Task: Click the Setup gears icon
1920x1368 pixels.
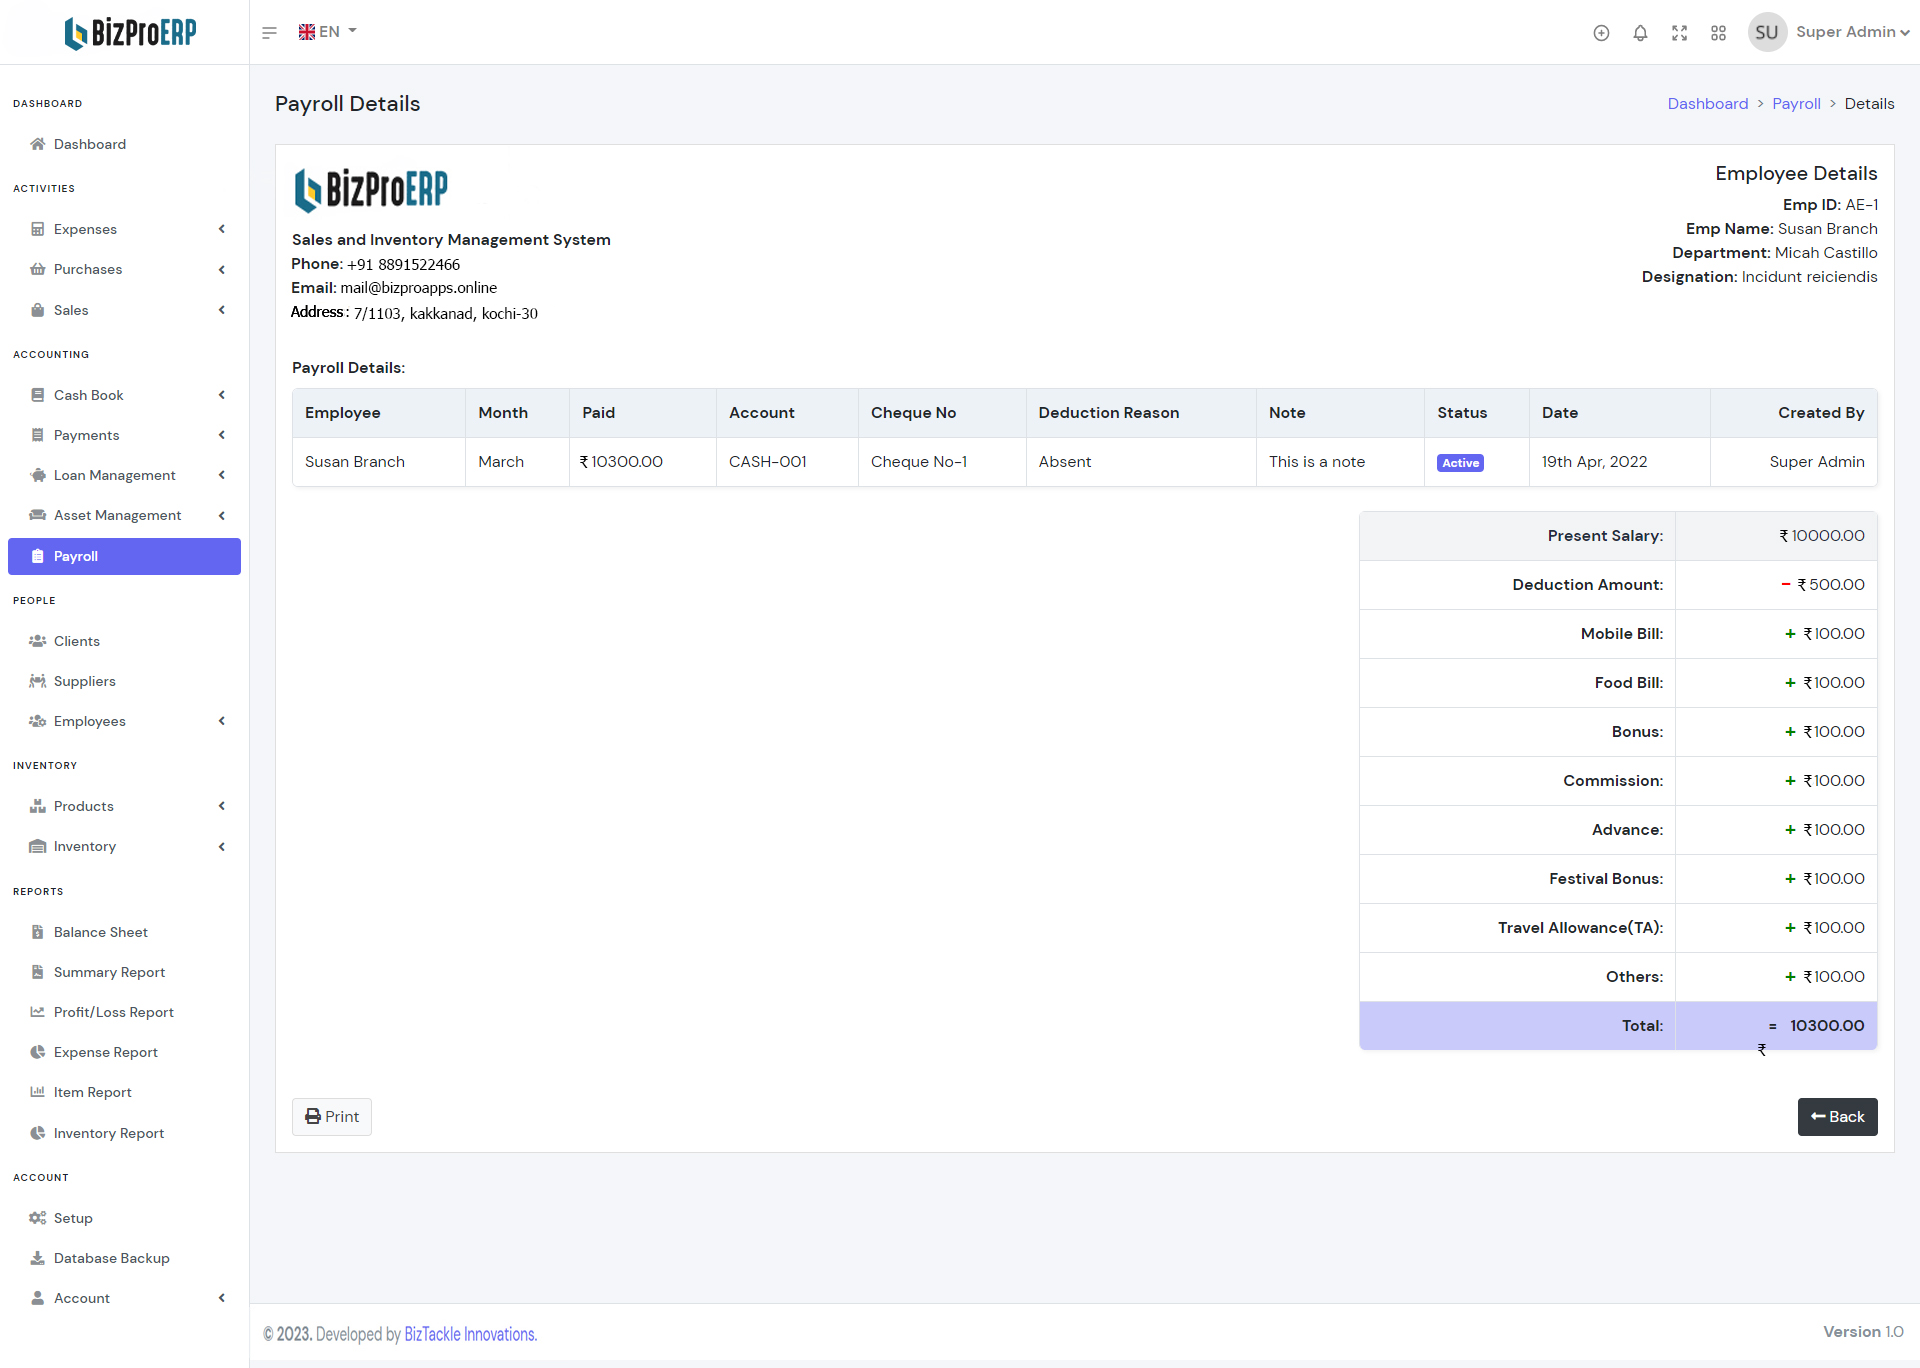Action: tap(38, 1218)
